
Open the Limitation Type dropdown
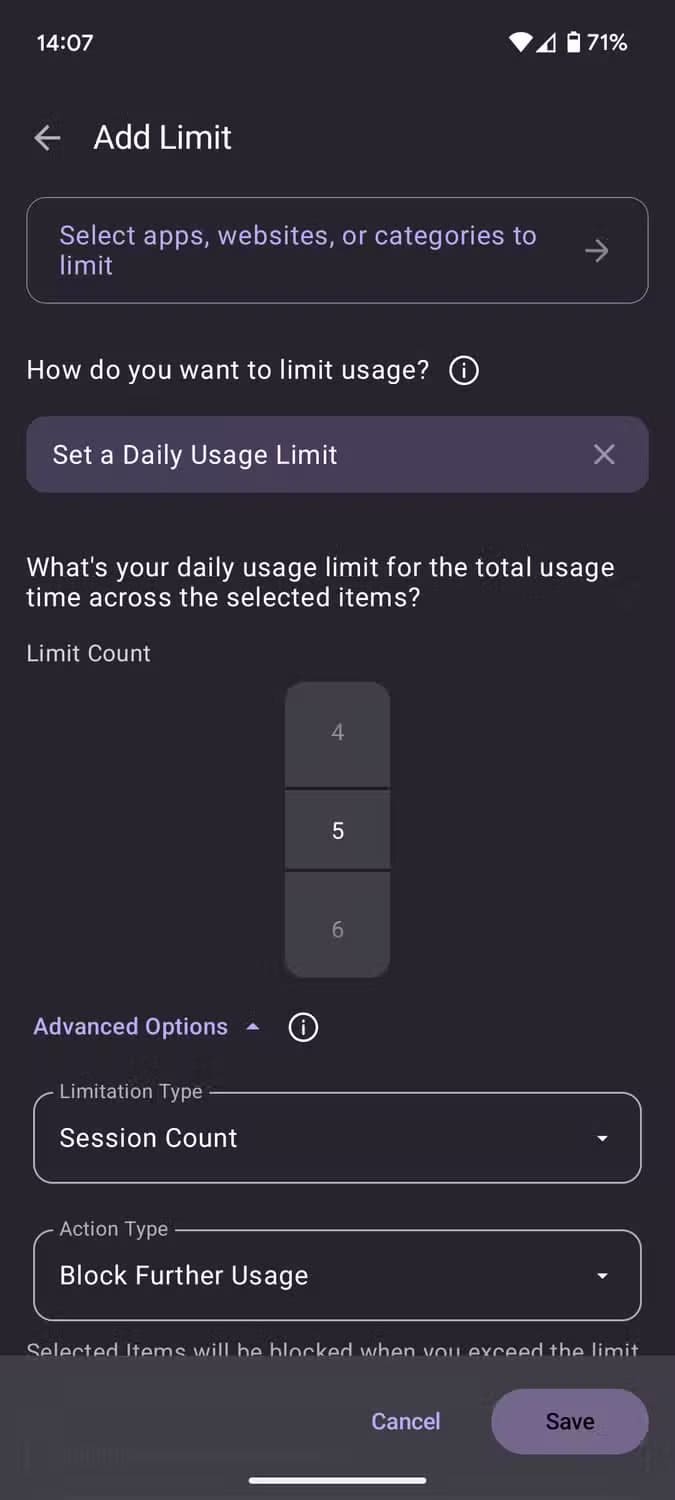(x=336, y=1138)
